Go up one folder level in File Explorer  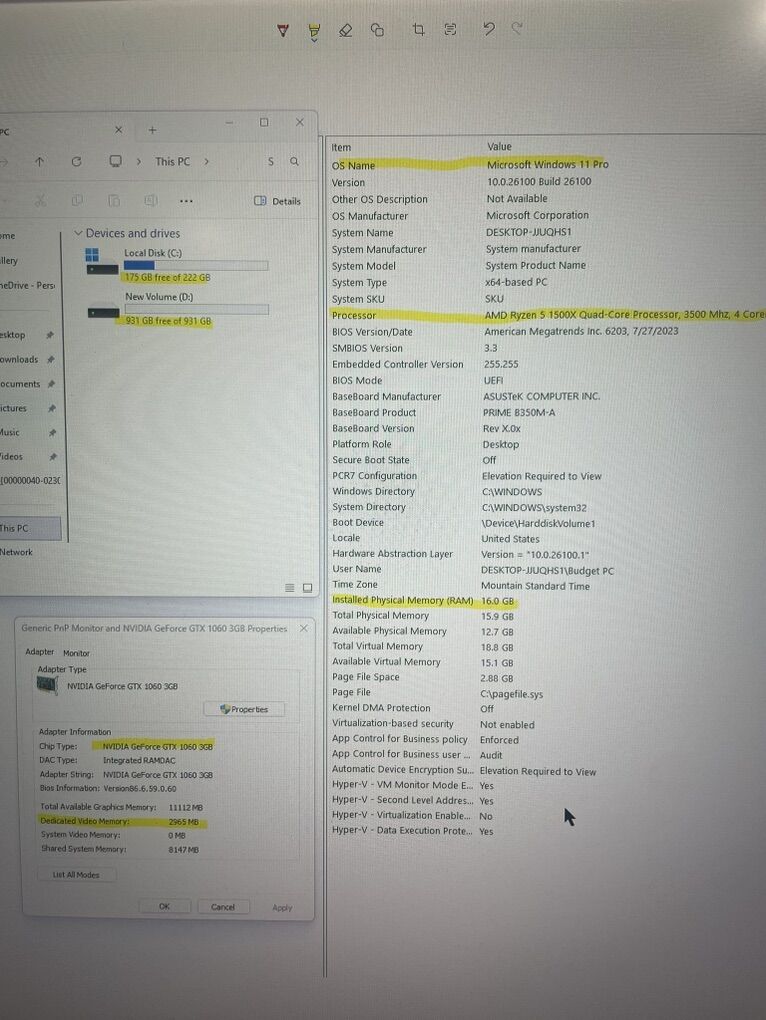(x=39, y=161)
